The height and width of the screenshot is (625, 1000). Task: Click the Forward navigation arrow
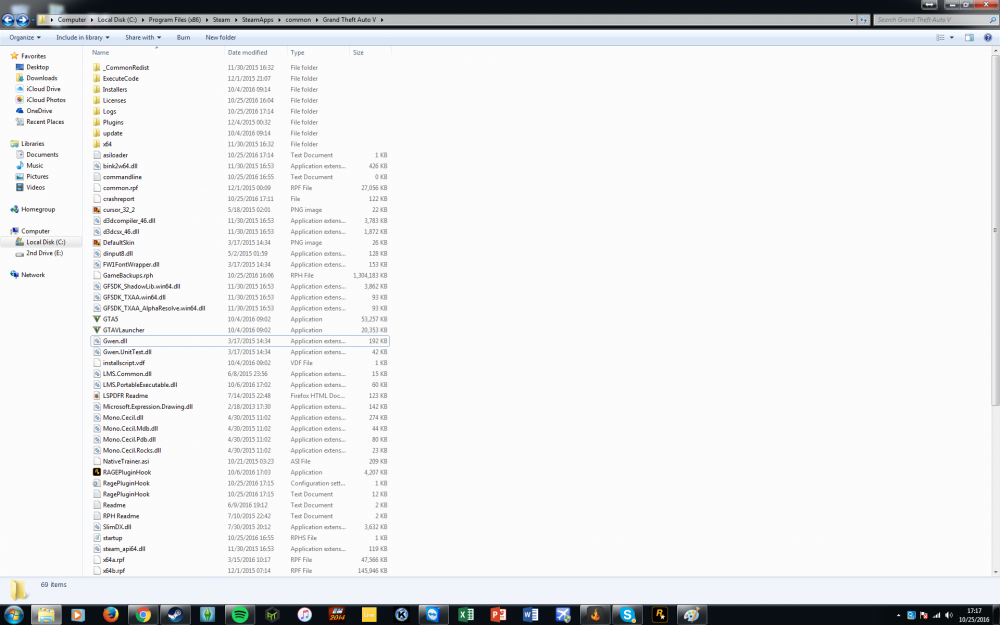coord(22,20)
